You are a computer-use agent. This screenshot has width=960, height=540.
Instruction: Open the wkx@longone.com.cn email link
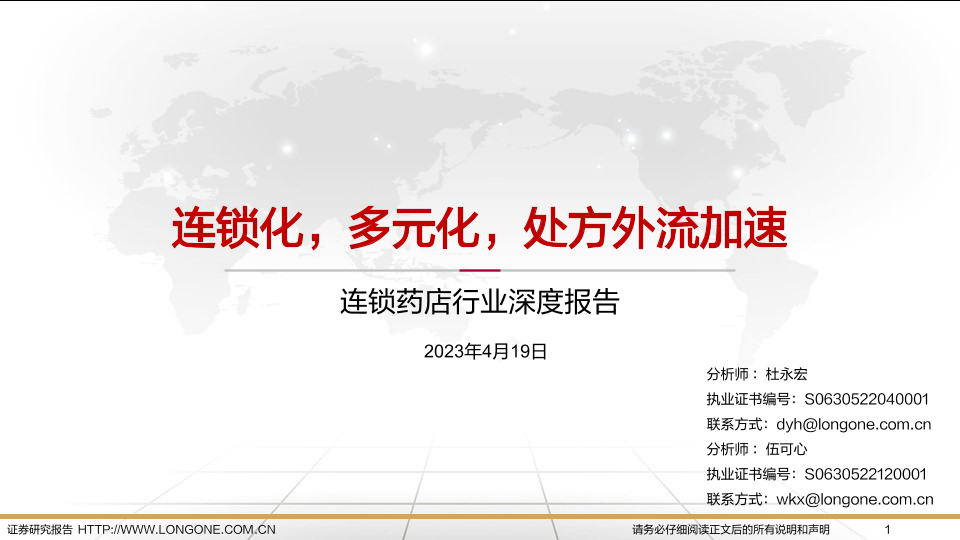(x=854, y=499)
